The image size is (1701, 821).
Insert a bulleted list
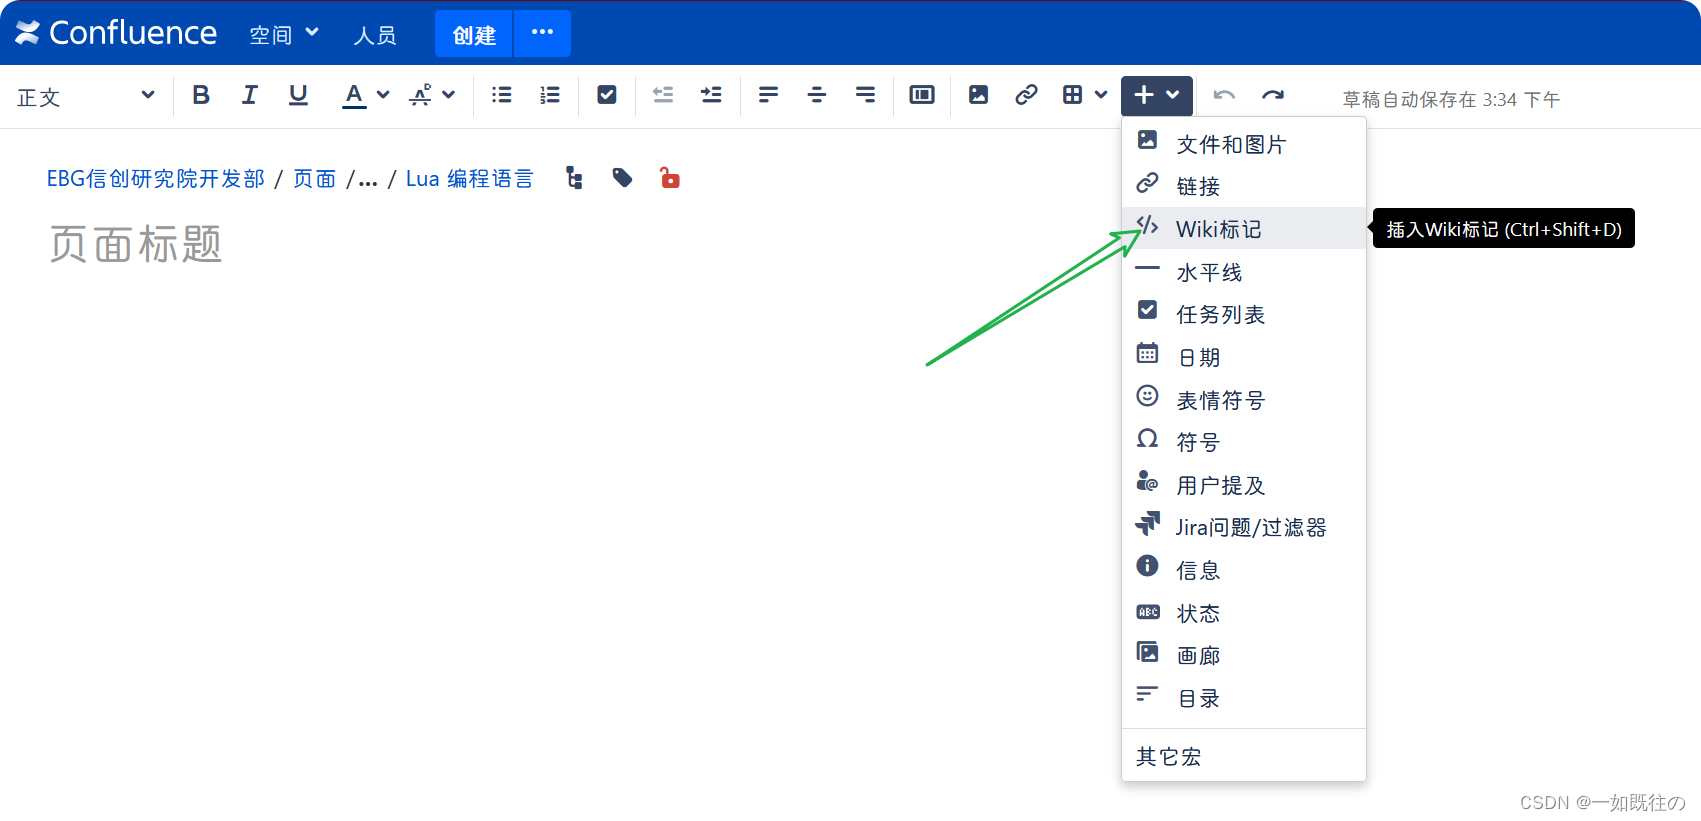(x=502, y=95)
